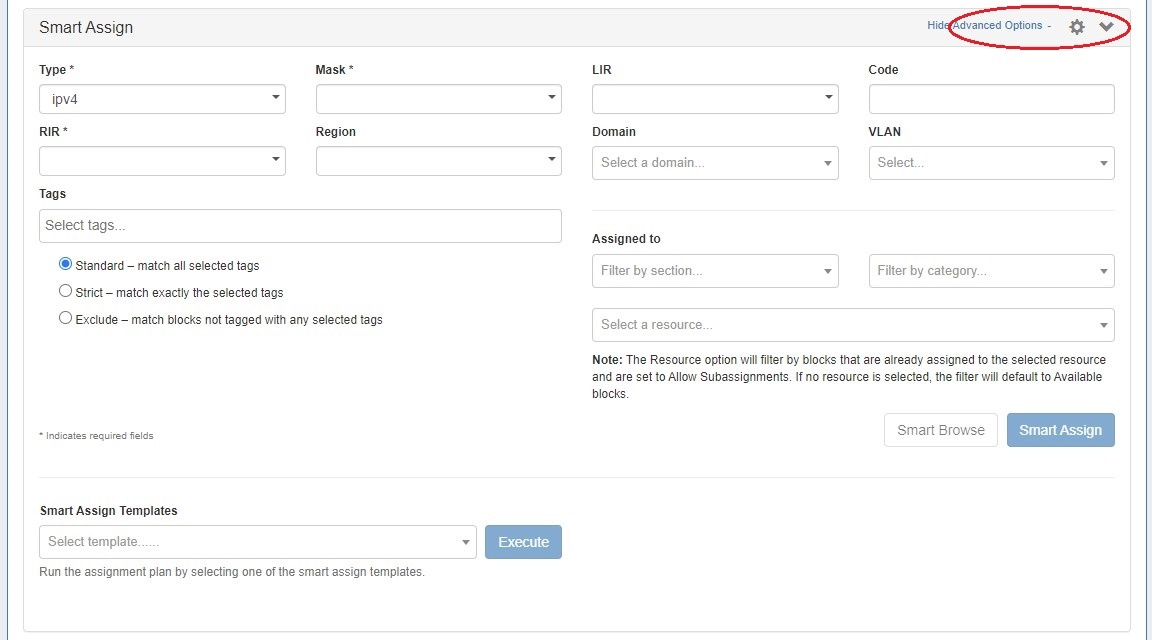Open Filter by category dropdown

[991, 271]
